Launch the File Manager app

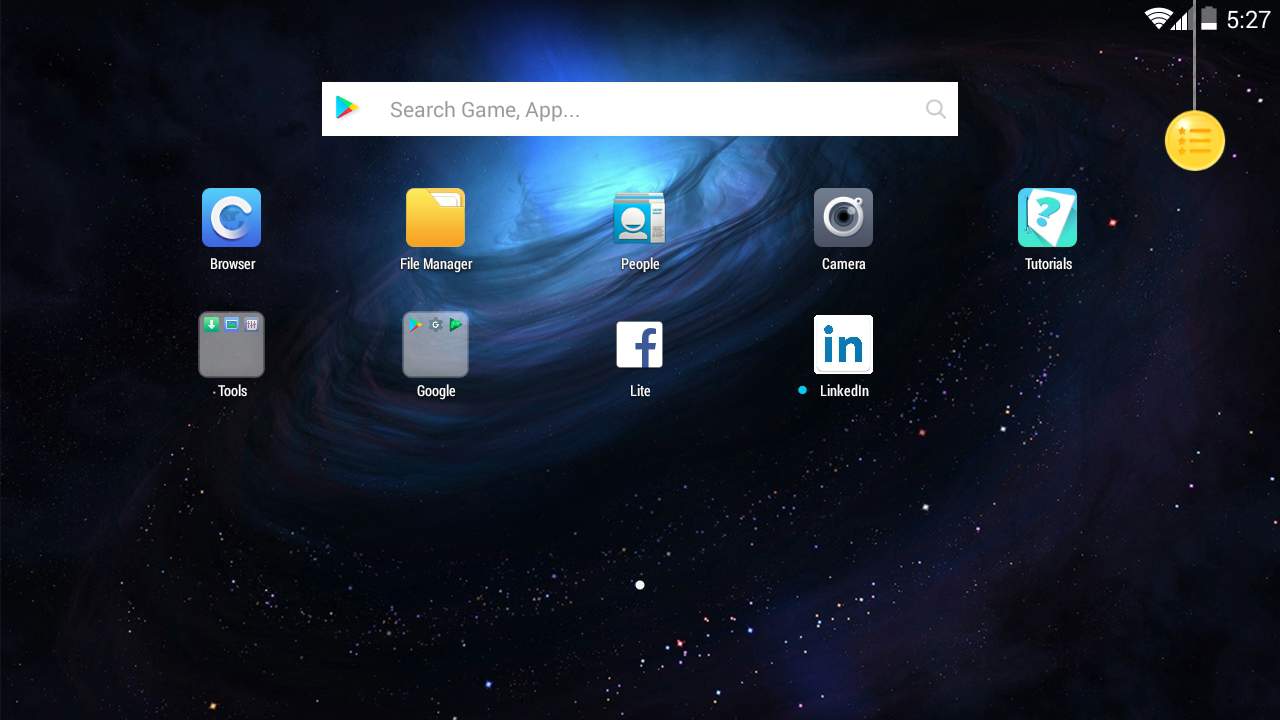pos(436,218)
